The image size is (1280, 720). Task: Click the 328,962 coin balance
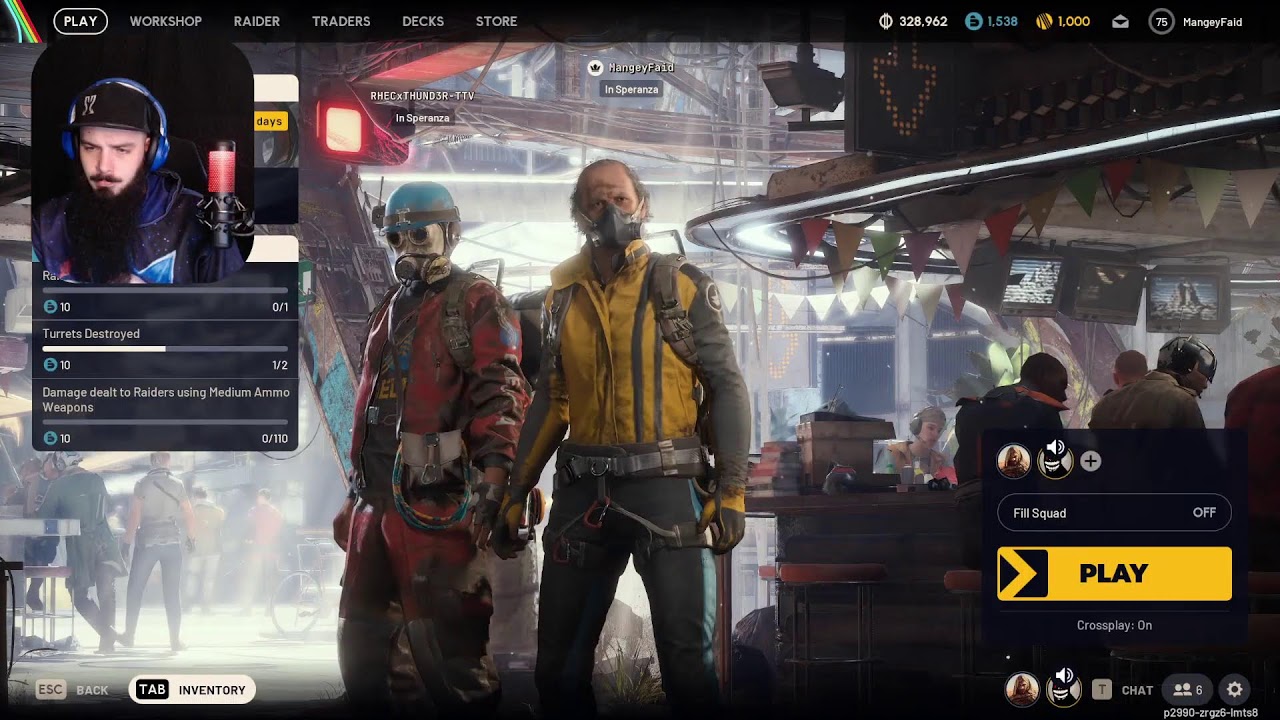click(x=923, y=21)
